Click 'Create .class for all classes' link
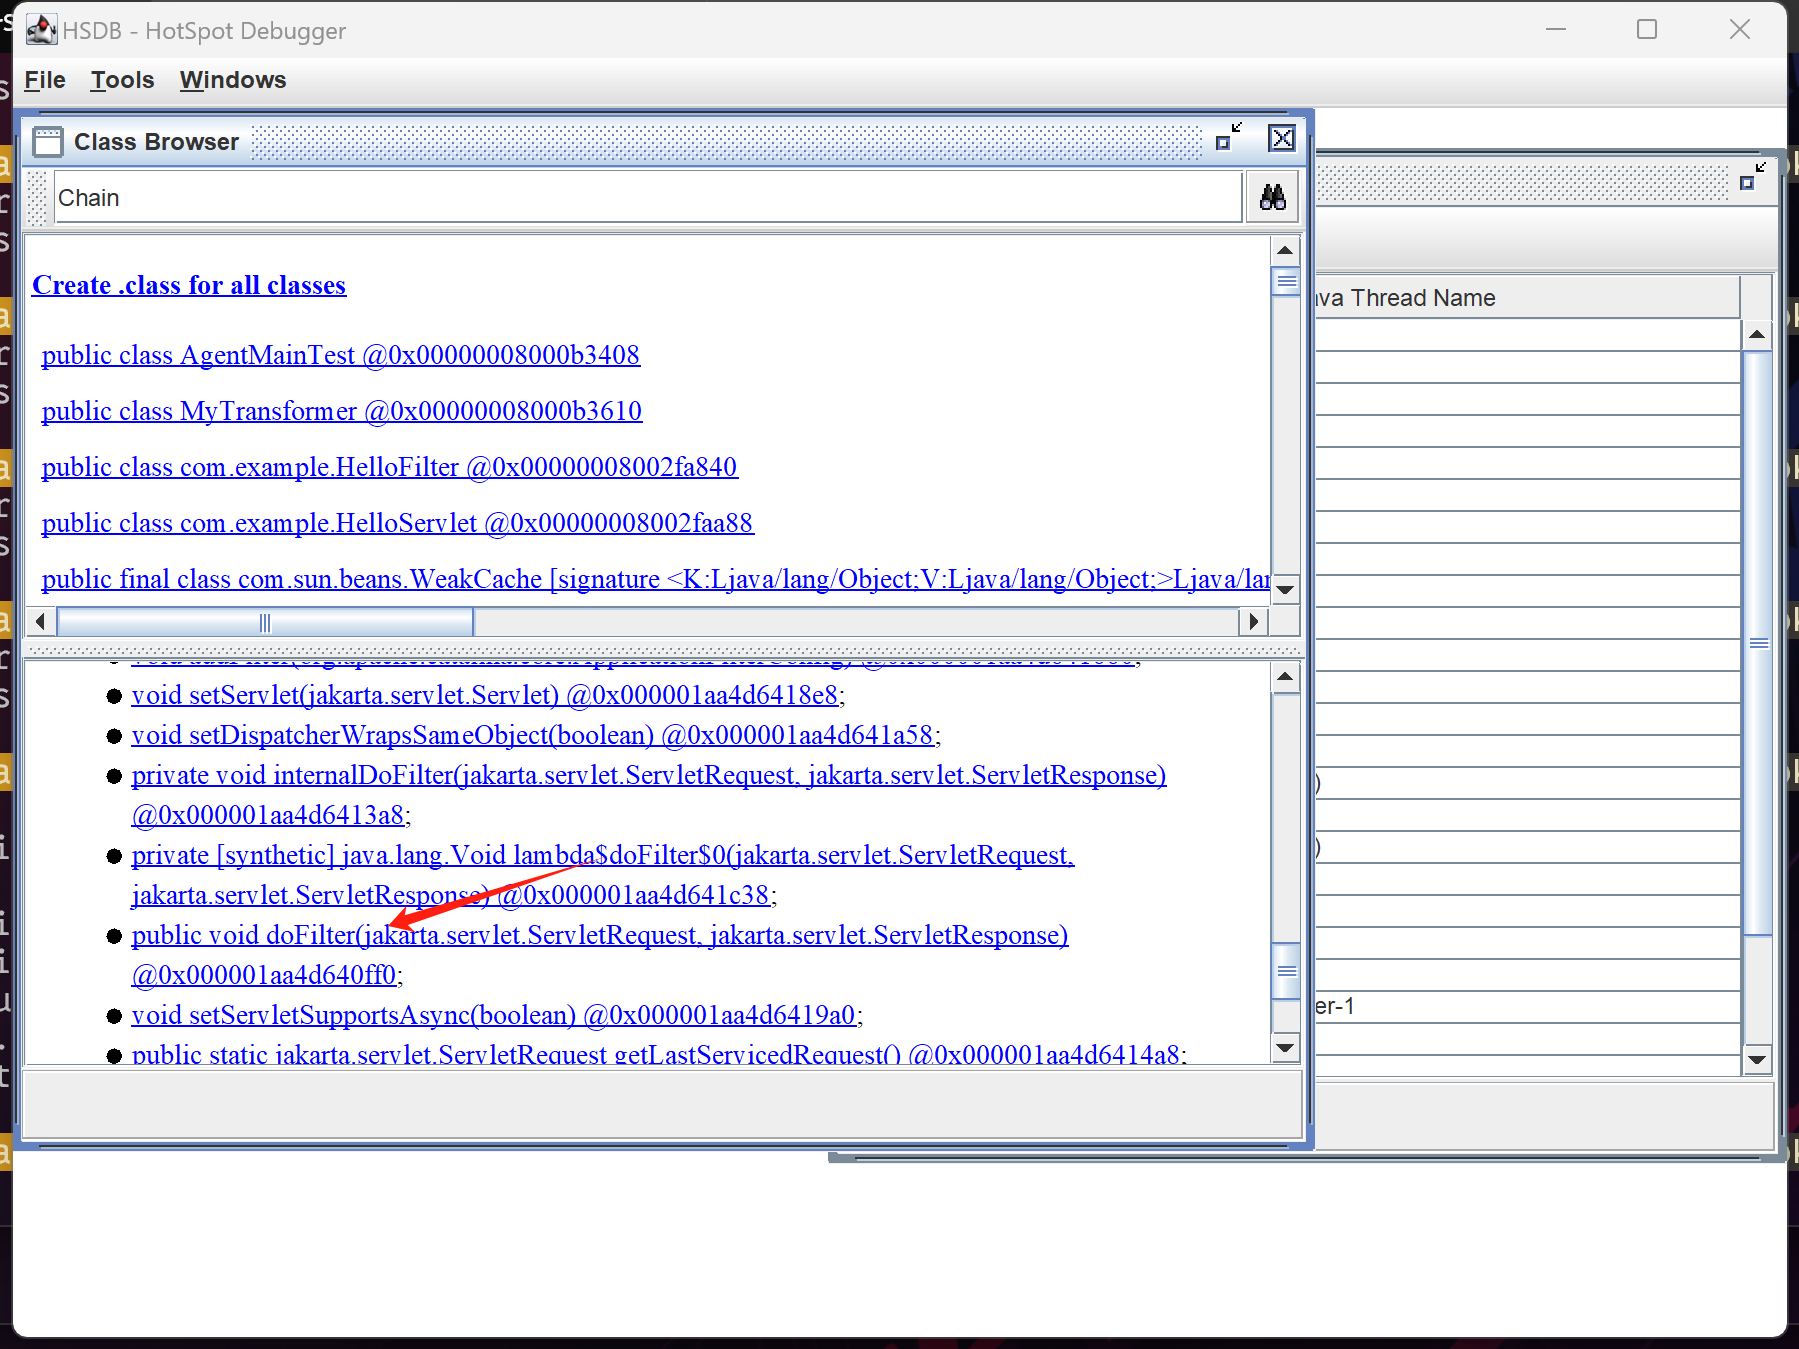This screenshot has height=1349, width=1799. pos(189,285)
